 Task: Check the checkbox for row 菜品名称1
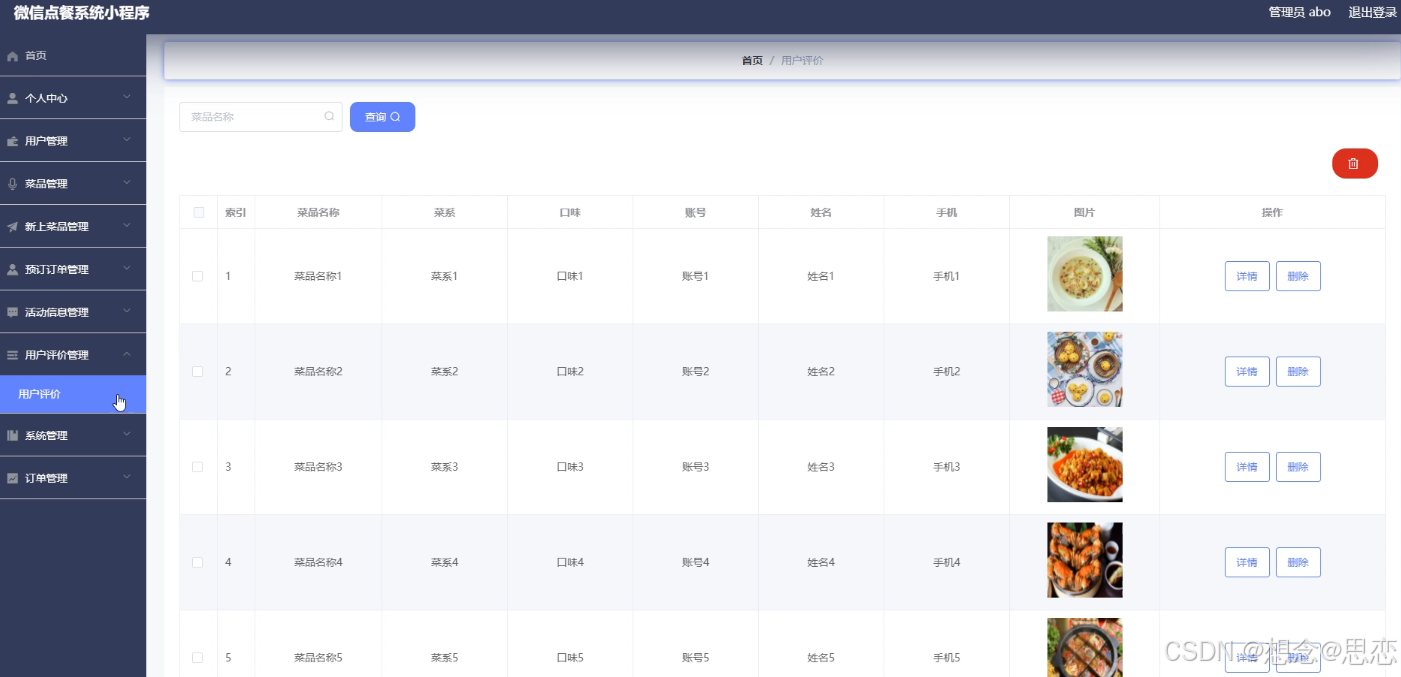coord(198,276)
